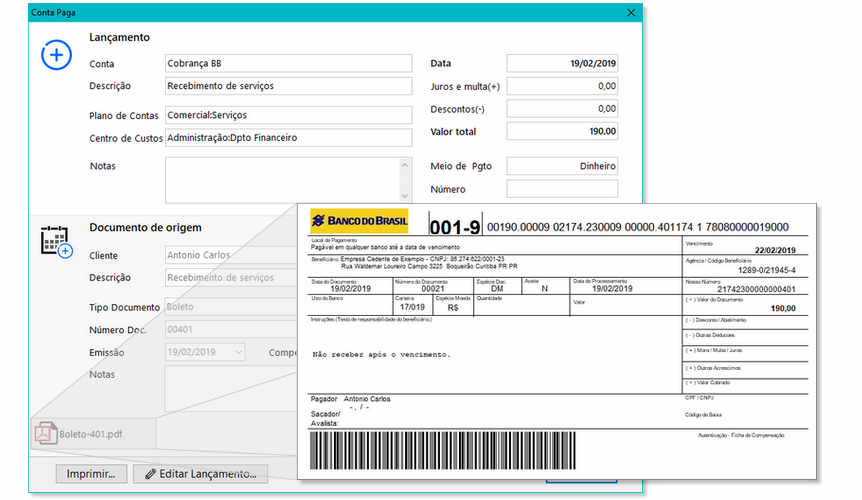This screenshot has width=862, height=500.
Task: Click the Documento de origem heading
Action: 145,227
